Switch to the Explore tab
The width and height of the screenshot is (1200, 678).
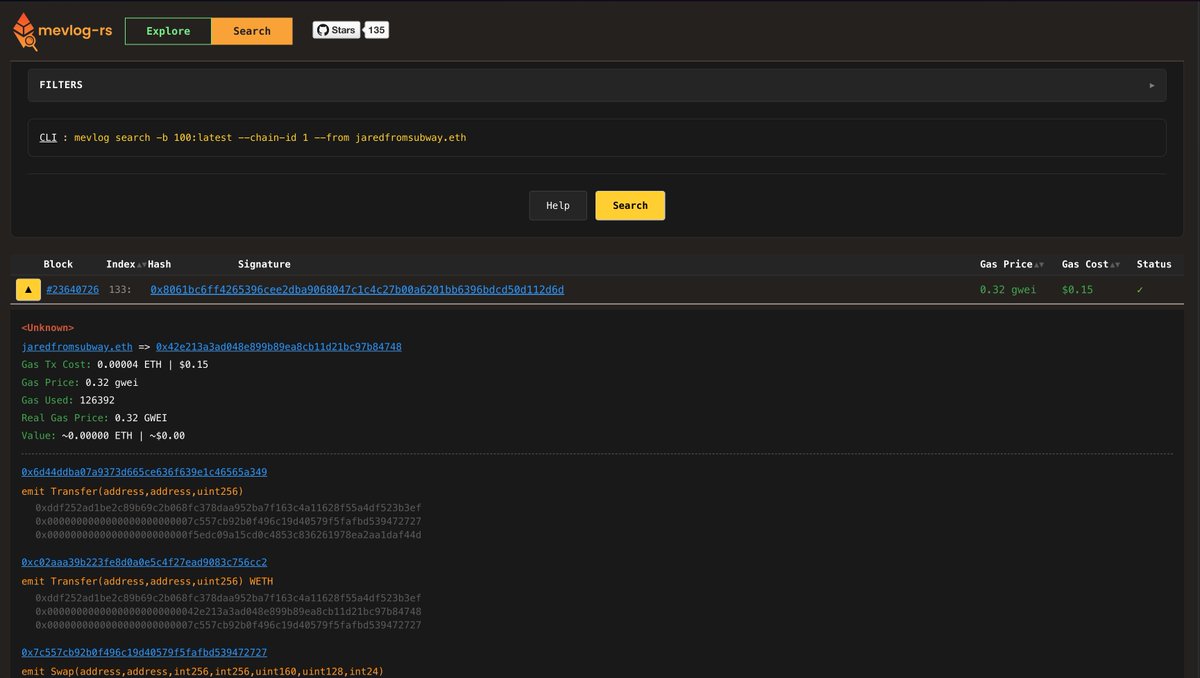click(x=168, y=31)
